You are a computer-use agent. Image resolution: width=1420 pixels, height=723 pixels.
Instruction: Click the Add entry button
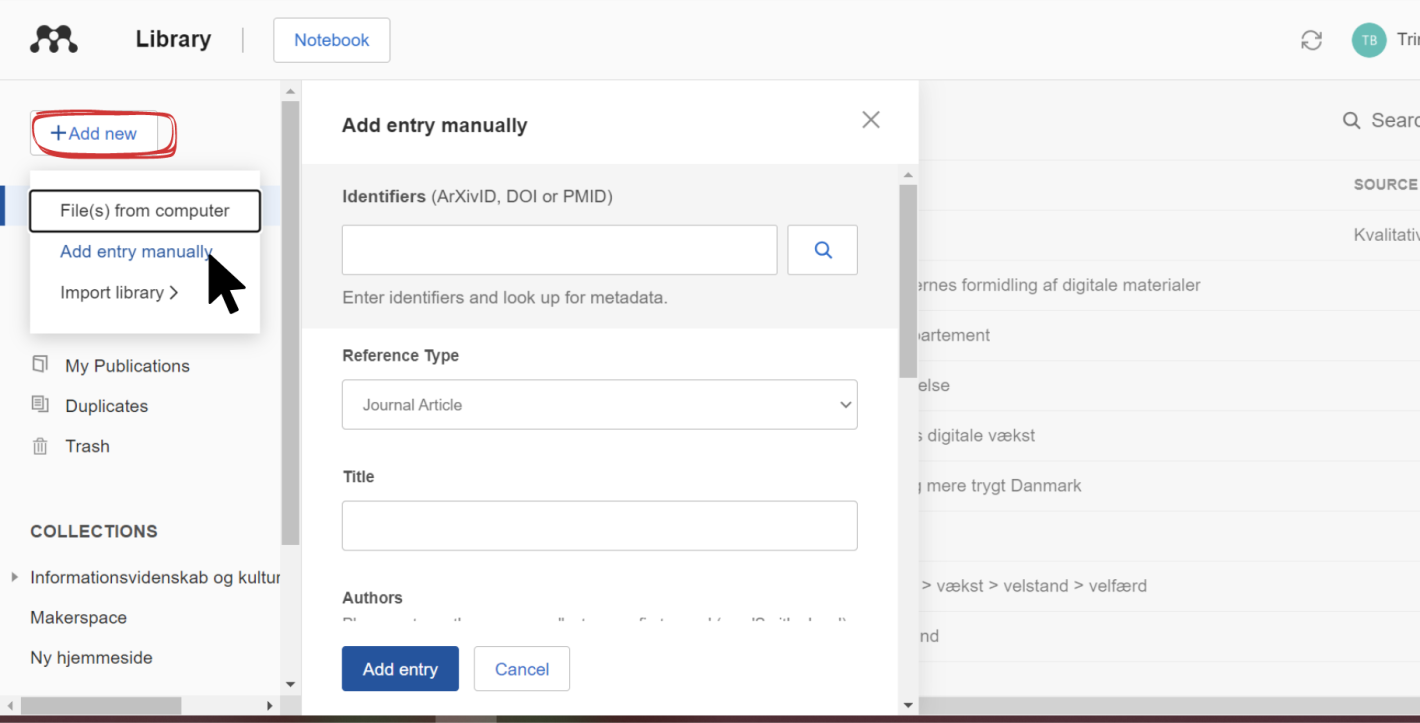(400, 669)
